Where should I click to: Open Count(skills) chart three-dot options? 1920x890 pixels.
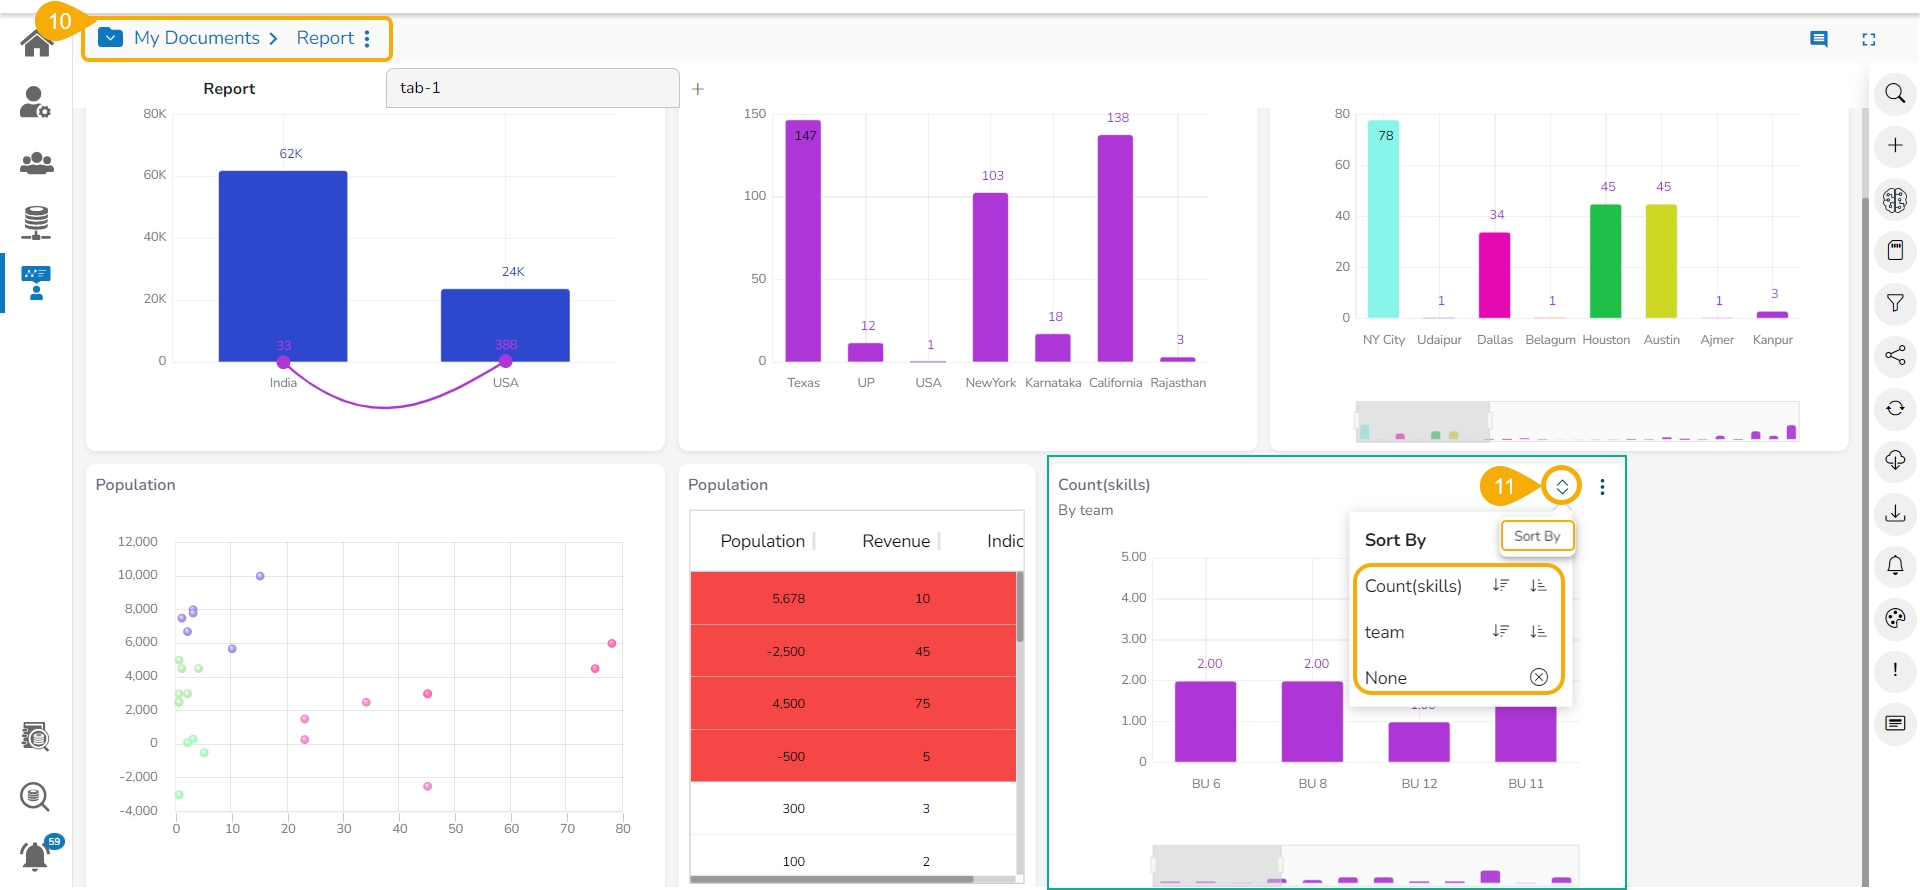pyautogui.click(x=1602, y=487)
